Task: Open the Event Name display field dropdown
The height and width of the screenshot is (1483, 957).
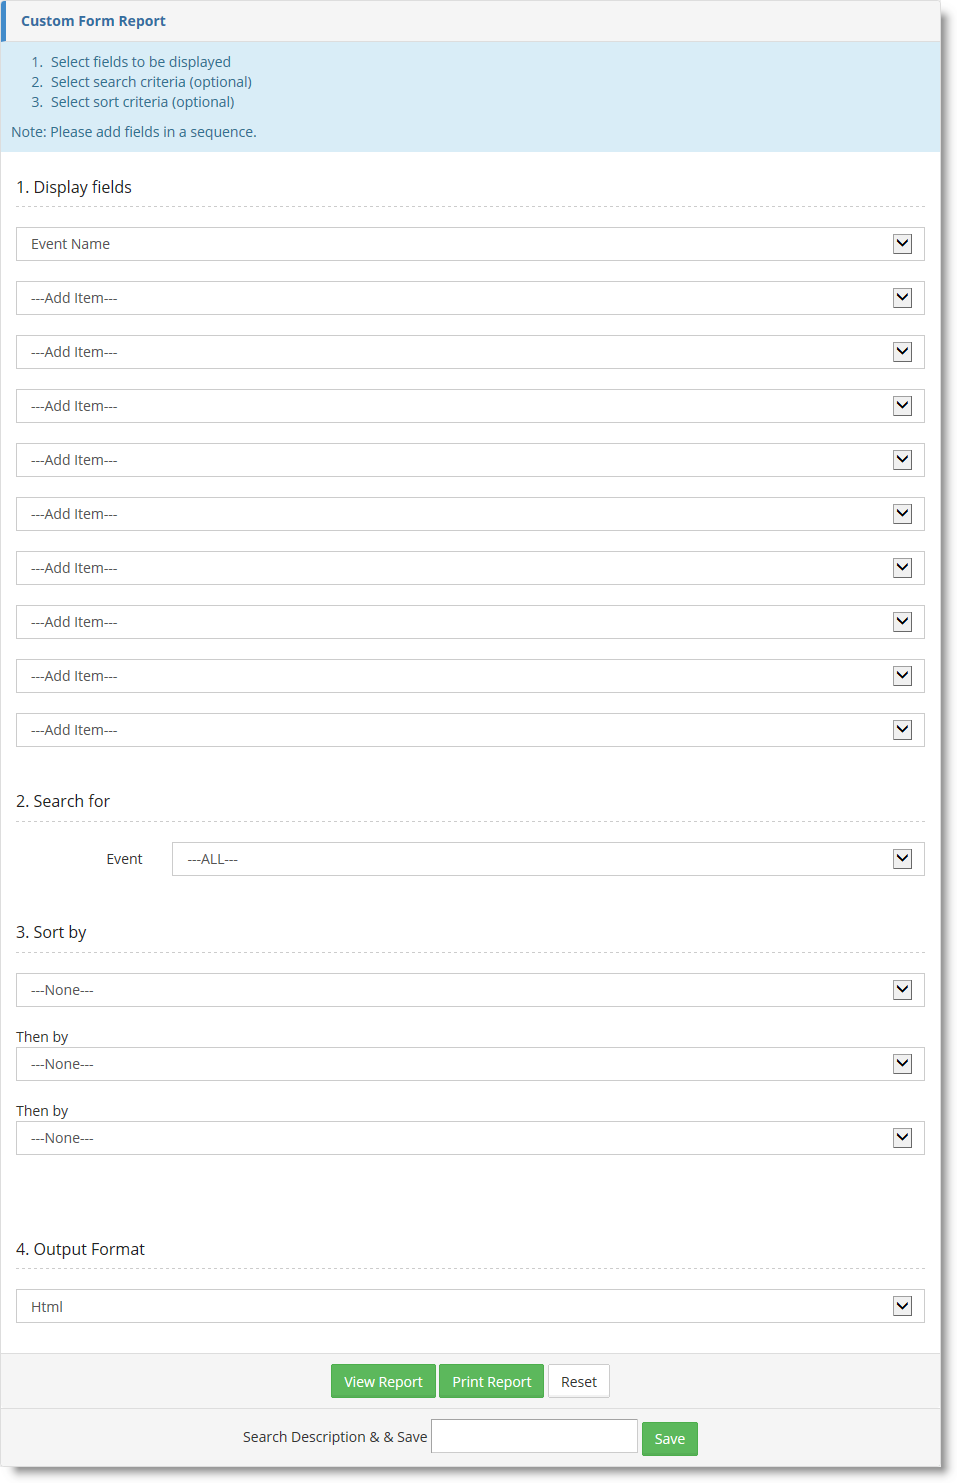Action: tap(470, 244)
